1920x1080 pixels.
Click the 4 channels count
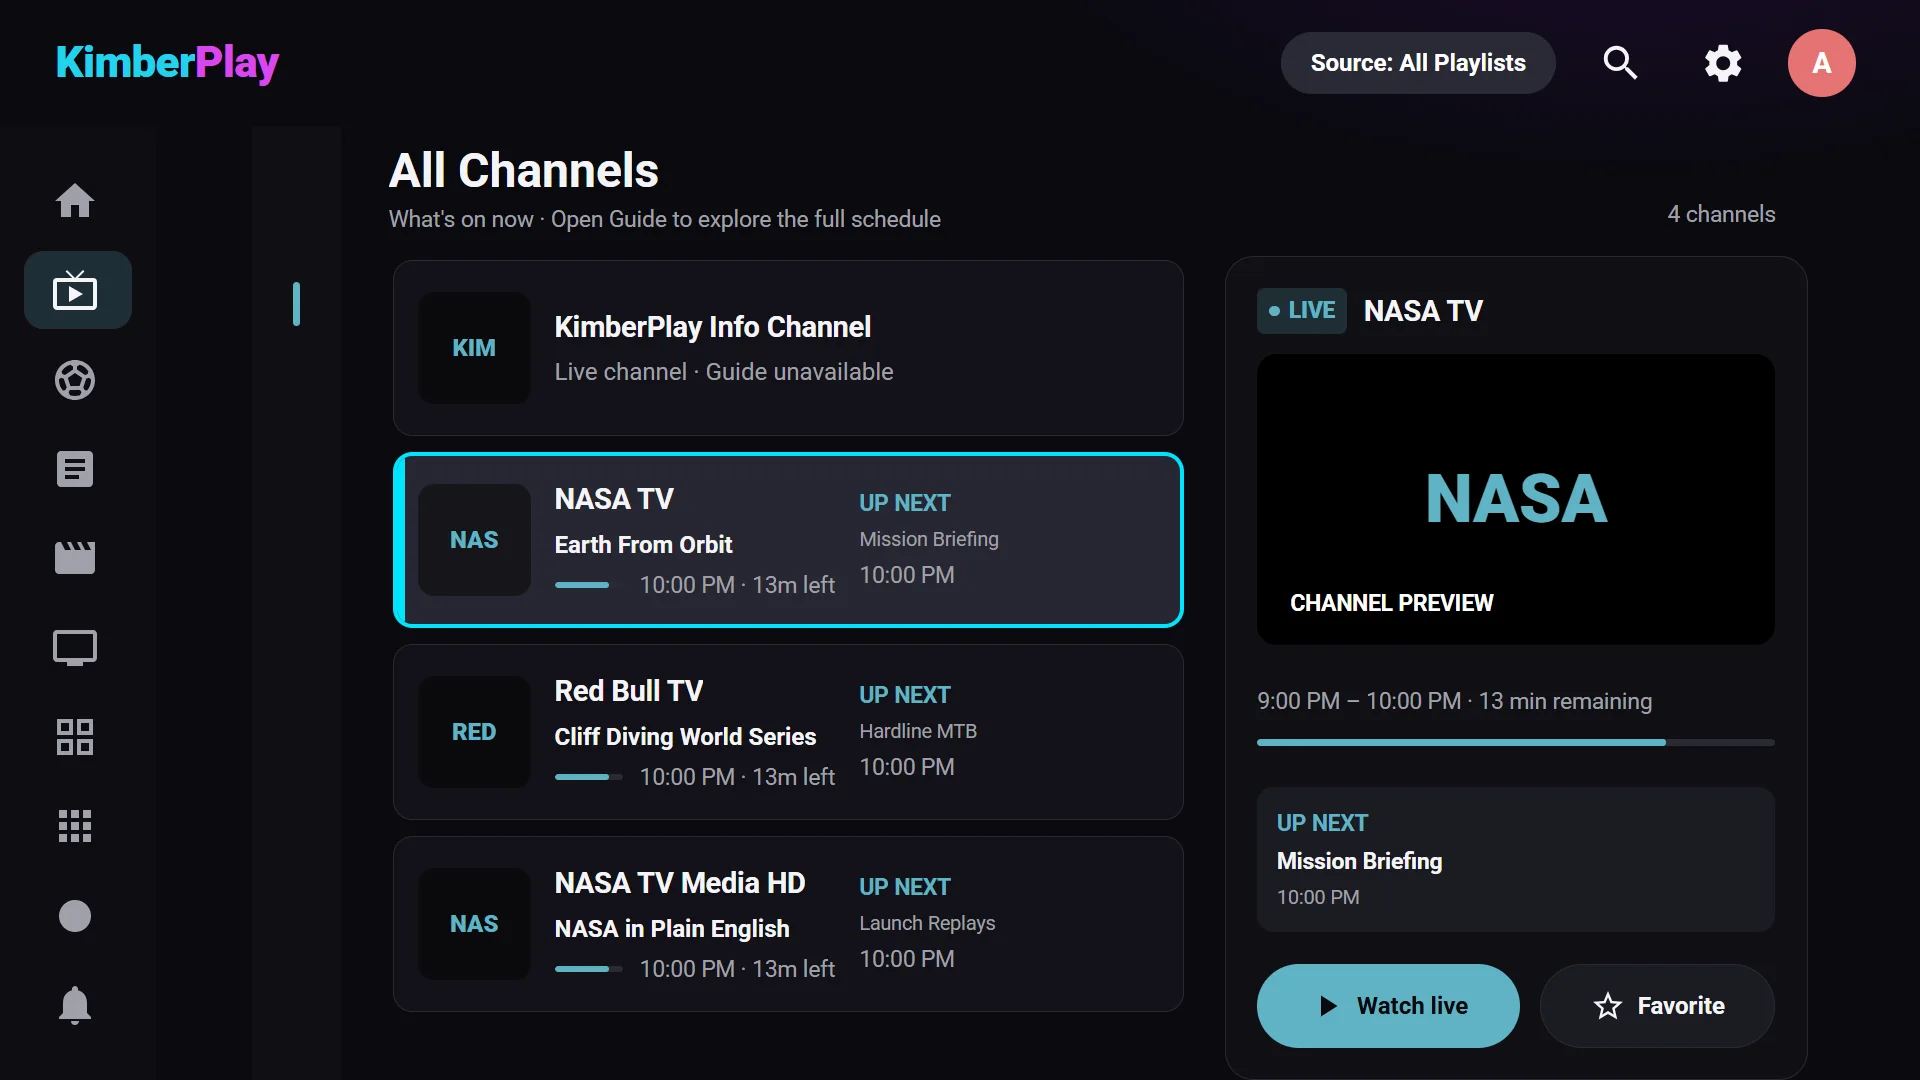[1721, 214]
